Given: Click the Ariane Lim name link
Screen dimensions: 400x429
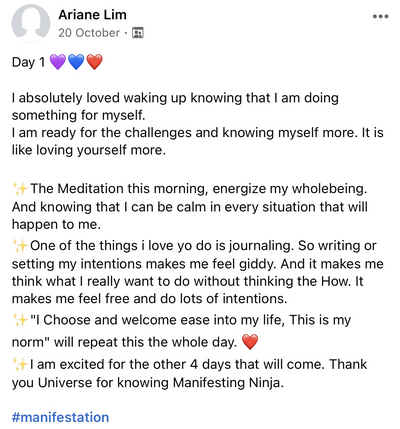Looking at the screenshot, I should (92, 15).
